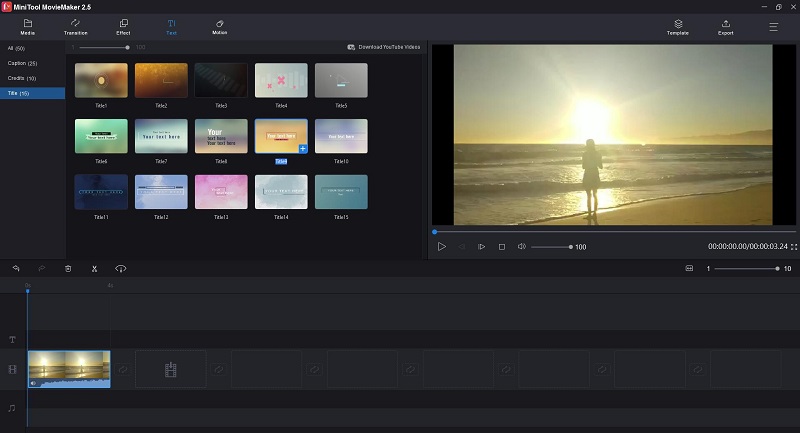The width and height of the screenshot is (800, 433).
Task: Open the hamburger menu
Action: point(773,27)
